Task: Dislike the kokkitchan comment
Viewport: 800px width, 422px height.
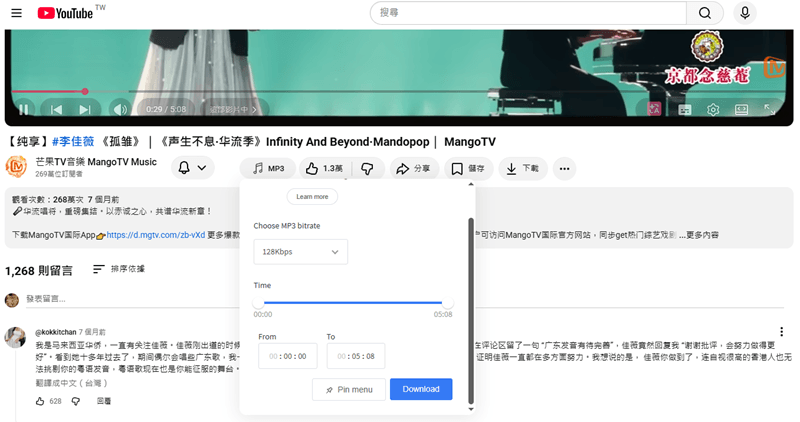Action: [x=76, y=401]
